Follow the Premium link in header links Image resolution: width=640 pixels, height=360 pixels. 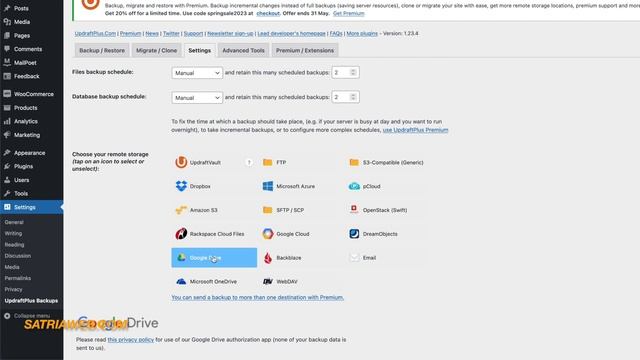pyautogui.click(x=131, y=33)
